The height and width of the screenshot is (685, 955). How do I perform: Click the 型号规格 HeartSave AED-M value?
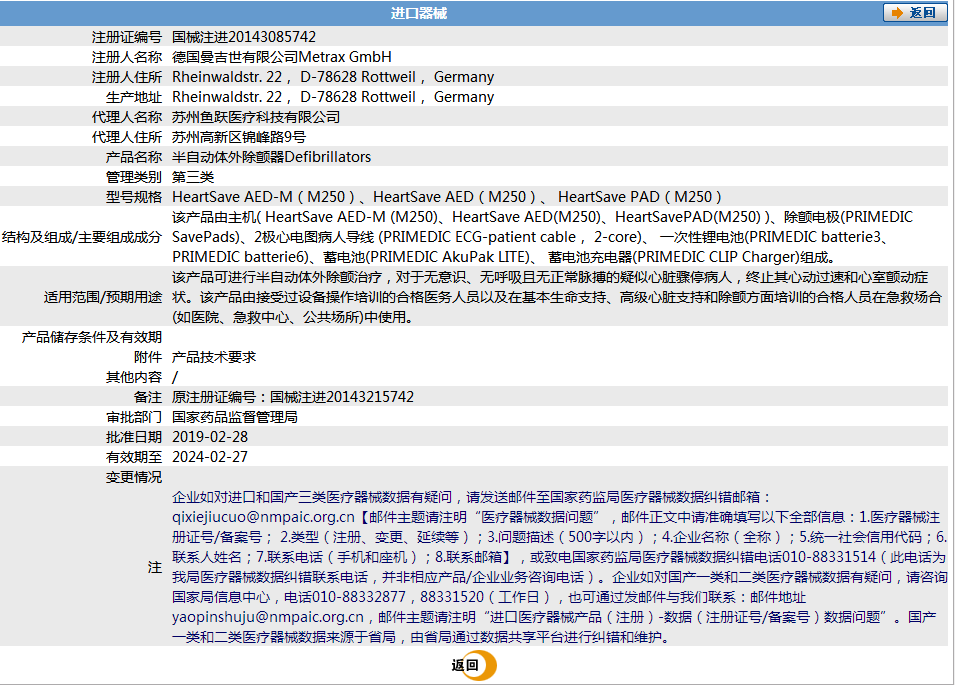point(446,197)
